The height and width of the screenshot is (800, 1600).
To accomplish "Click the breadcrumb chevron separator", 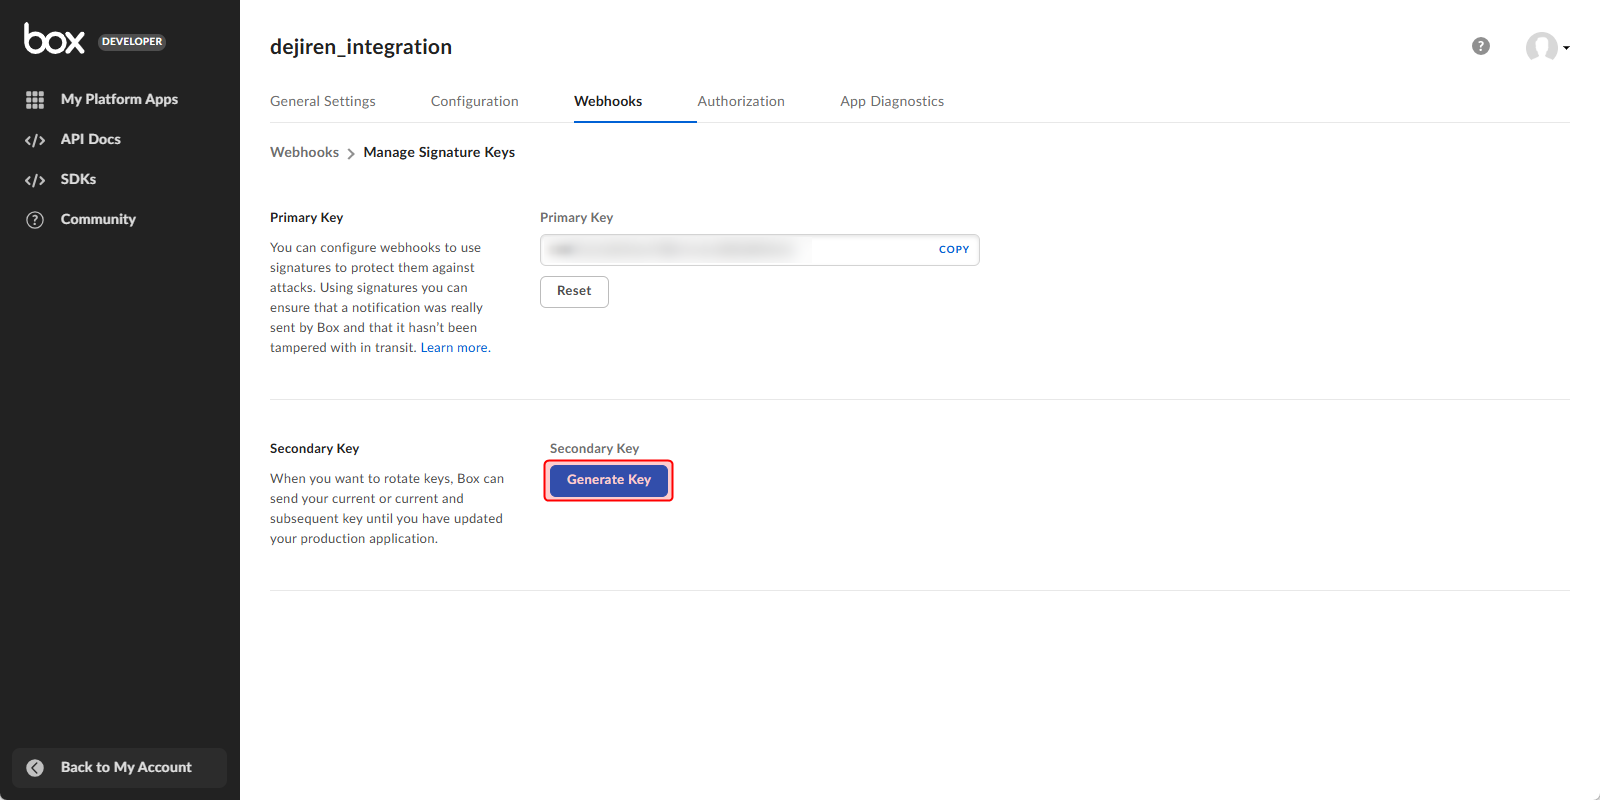I will 351,153.
